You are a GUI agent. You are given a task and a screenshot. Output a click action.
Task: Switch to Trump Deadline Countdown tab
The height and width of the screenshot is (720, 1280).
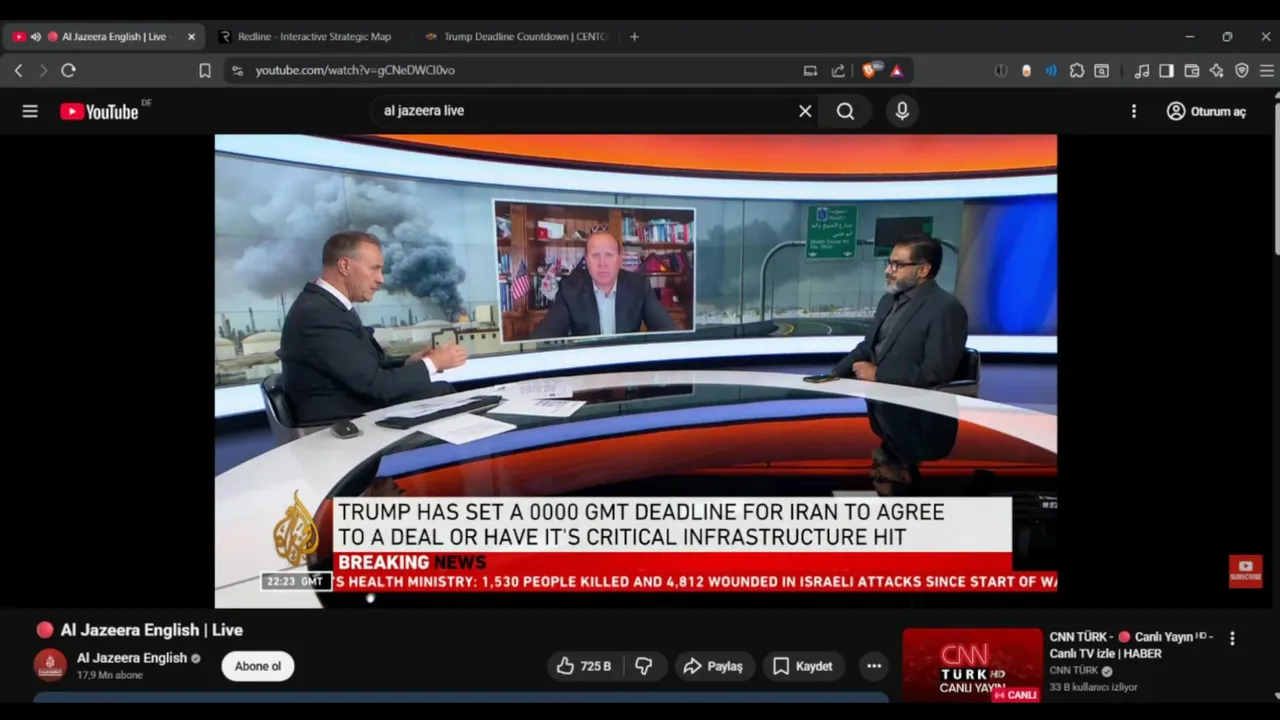click(x=516, y=37)
